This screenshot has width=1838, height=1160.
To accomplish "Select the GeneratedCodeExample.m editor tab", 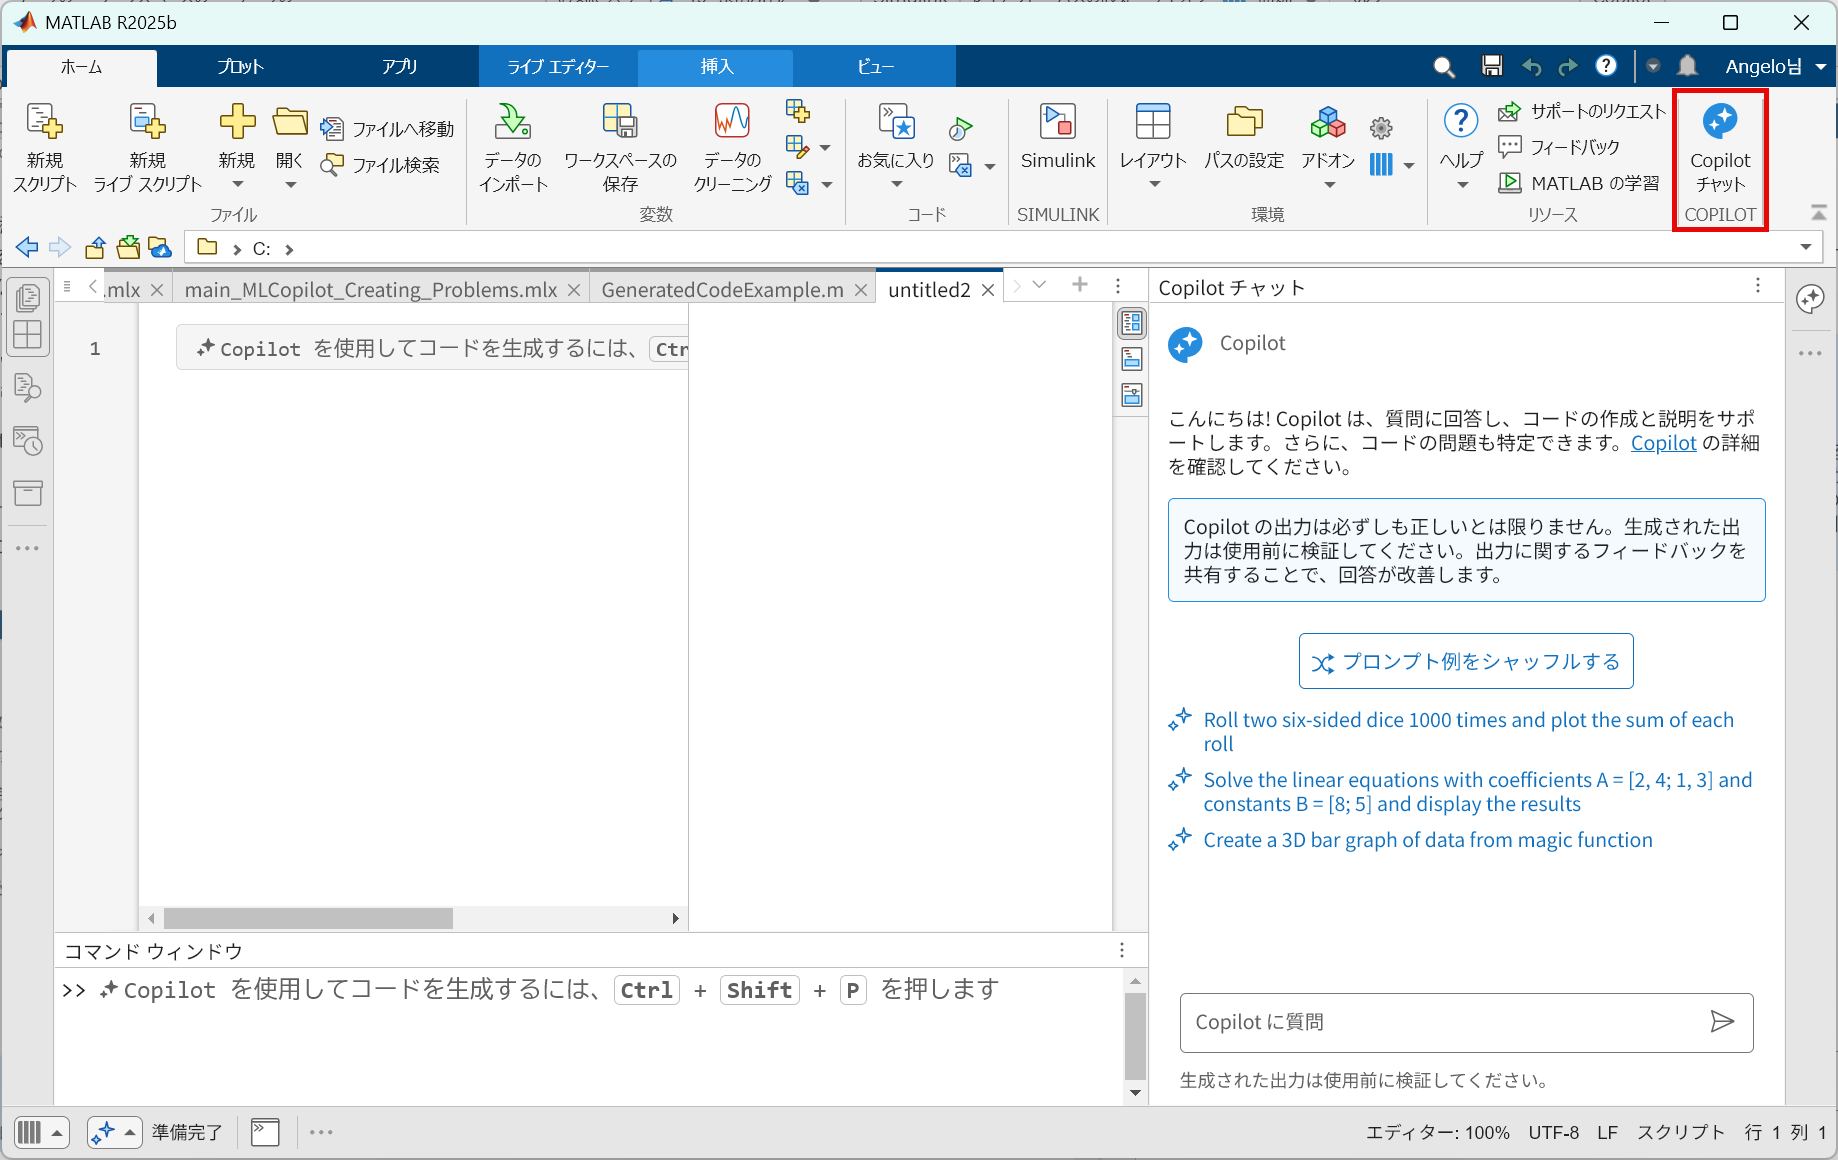I will pos(722,290).
